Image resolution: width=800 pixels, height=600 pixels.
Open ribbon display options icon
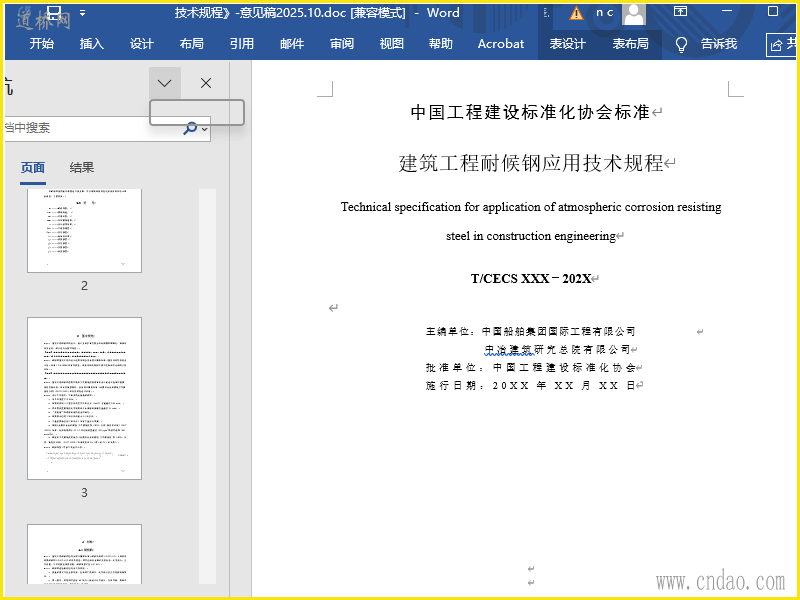click(680, 11)
